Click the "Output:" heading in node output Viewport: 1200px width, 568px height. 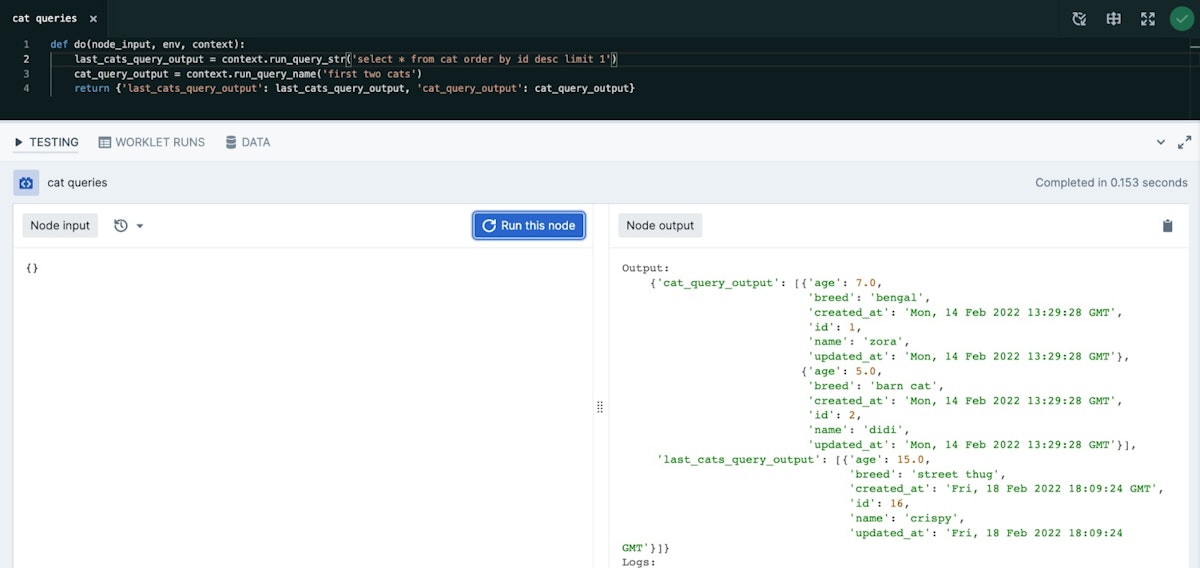[645, 268]
